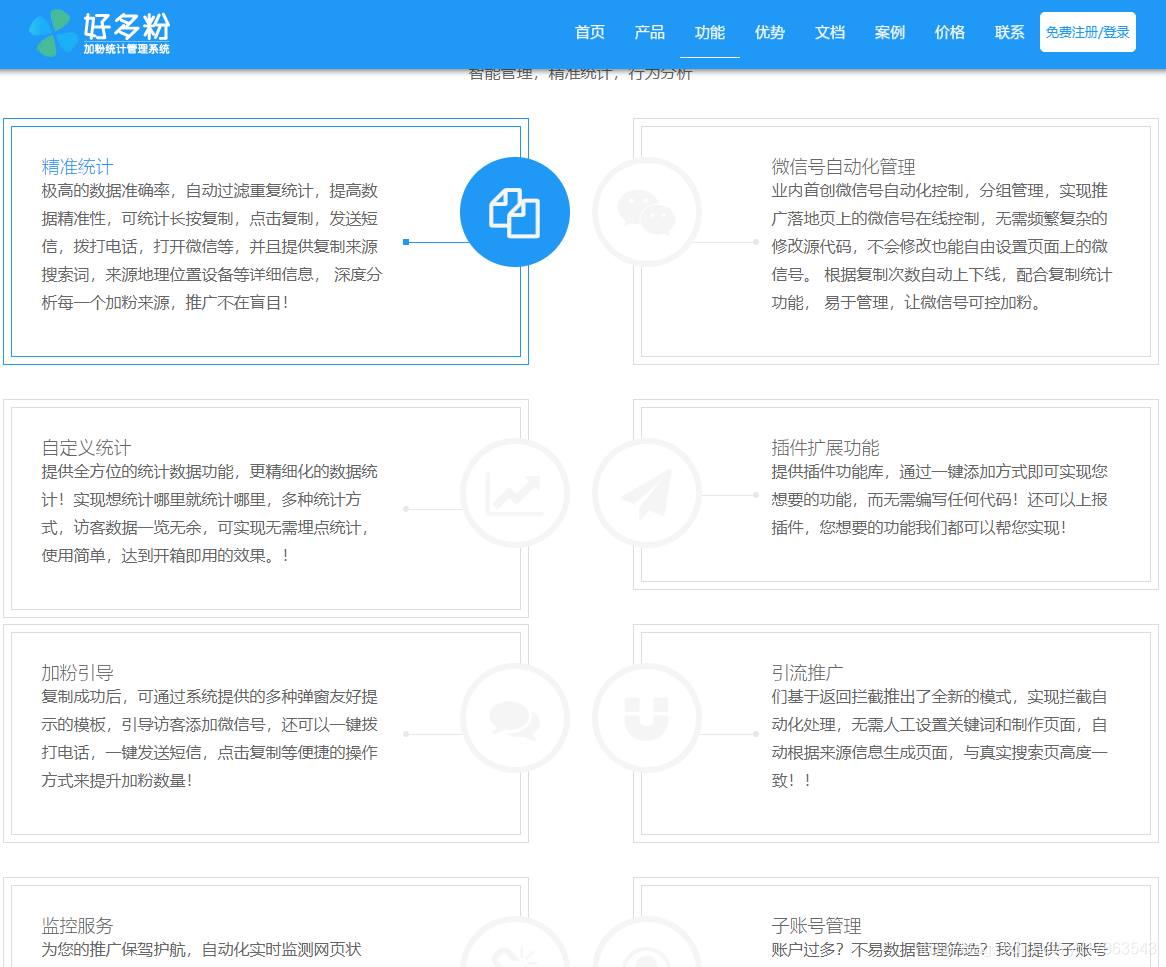The width and height of the screenshot is (1166, 967).
Task: Click the 引流推广 description paragraph
Action: pyautogui.click(x=940, y=739)
